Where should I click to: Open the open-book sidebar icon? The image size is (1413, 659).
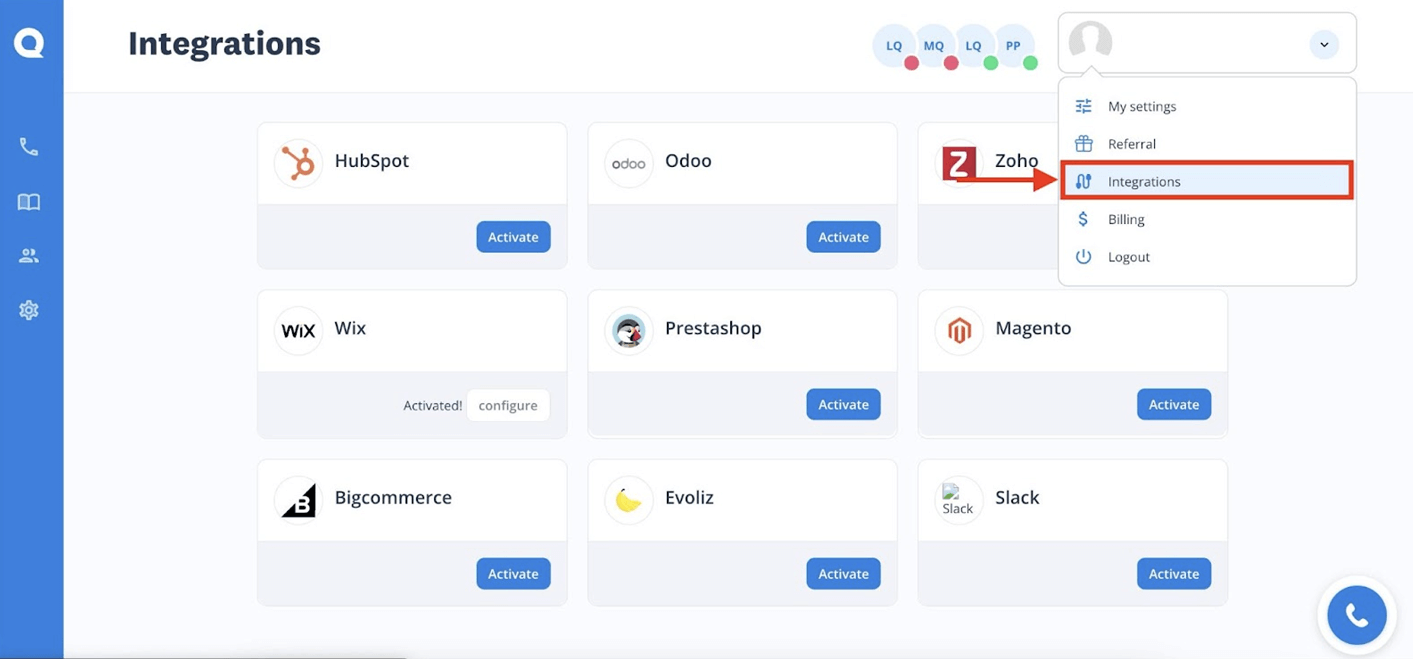(x=29, y=202)
